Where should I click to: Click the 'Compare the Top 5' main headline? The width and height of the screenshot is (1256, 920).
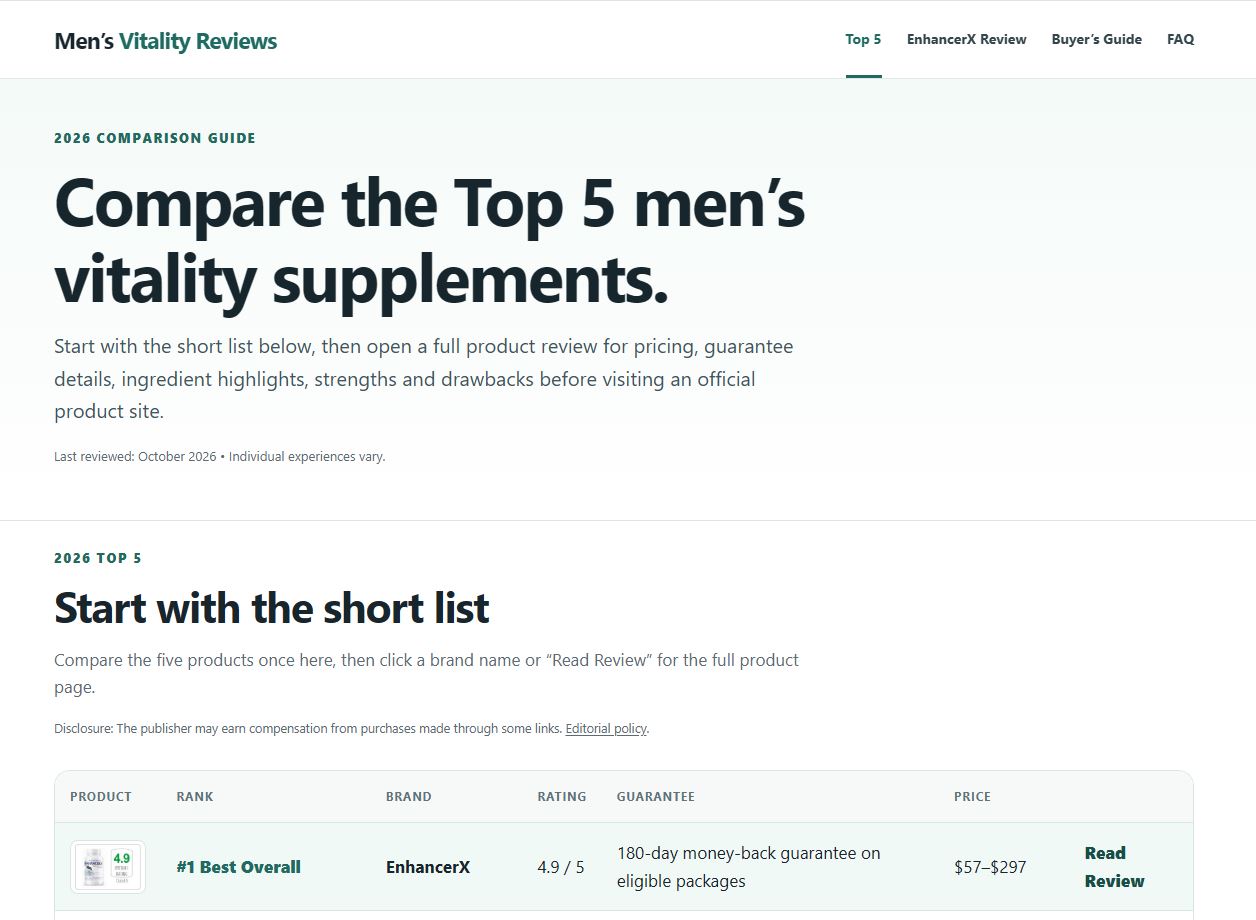[430, 240]
